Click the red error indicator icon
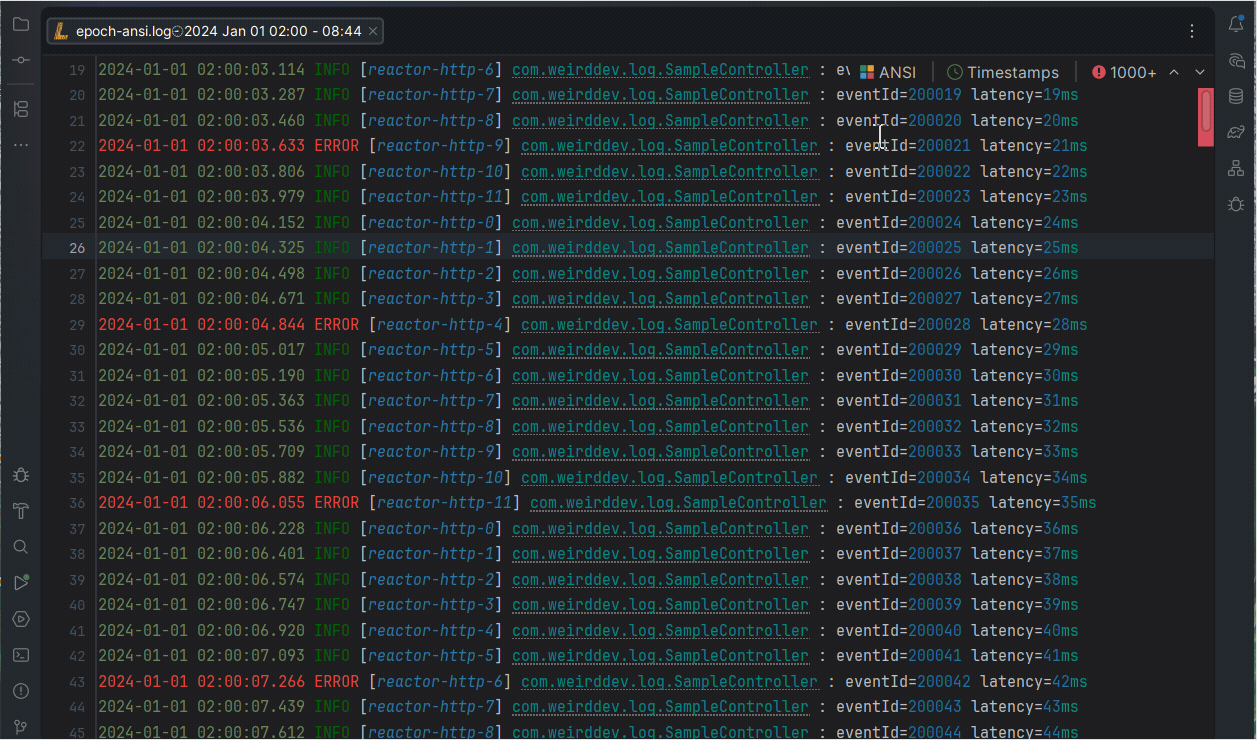Viewport: 1257px width, 740px height. coord(1099,72)
